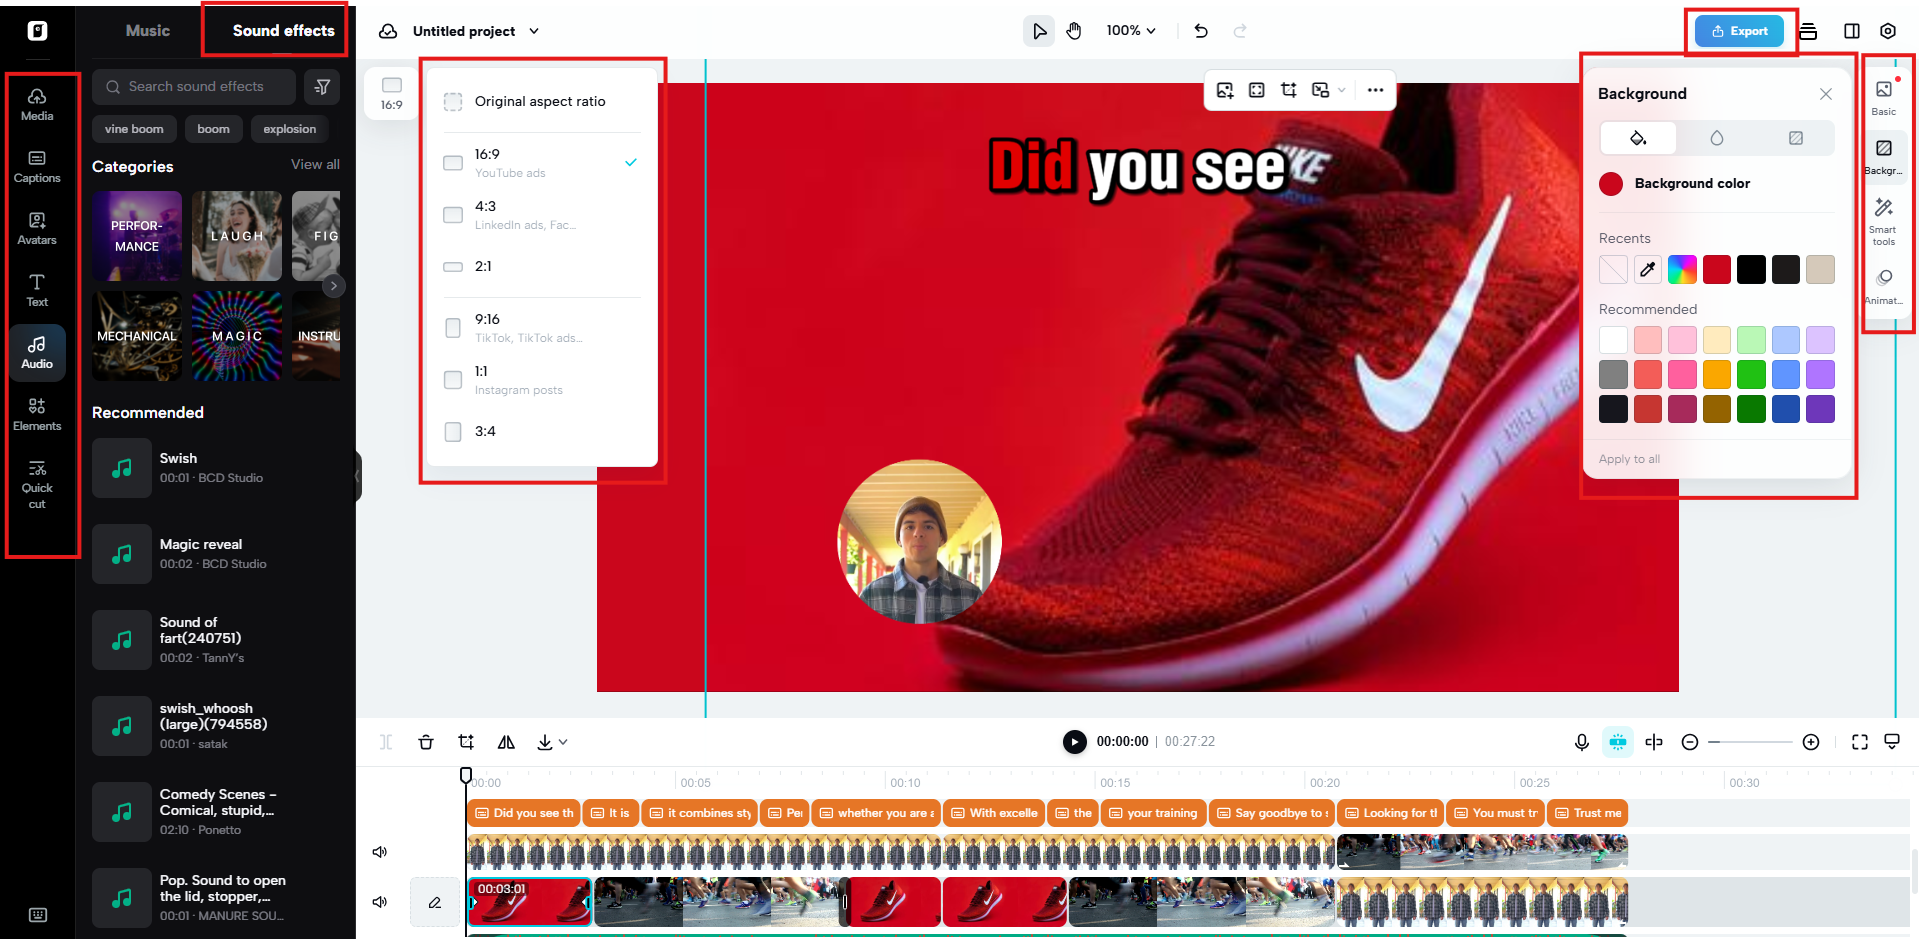Screen dimensions: 1919x939
Task: Select the 1:1 Instagram posts ratio checkbox
Action: click(452, 380)
